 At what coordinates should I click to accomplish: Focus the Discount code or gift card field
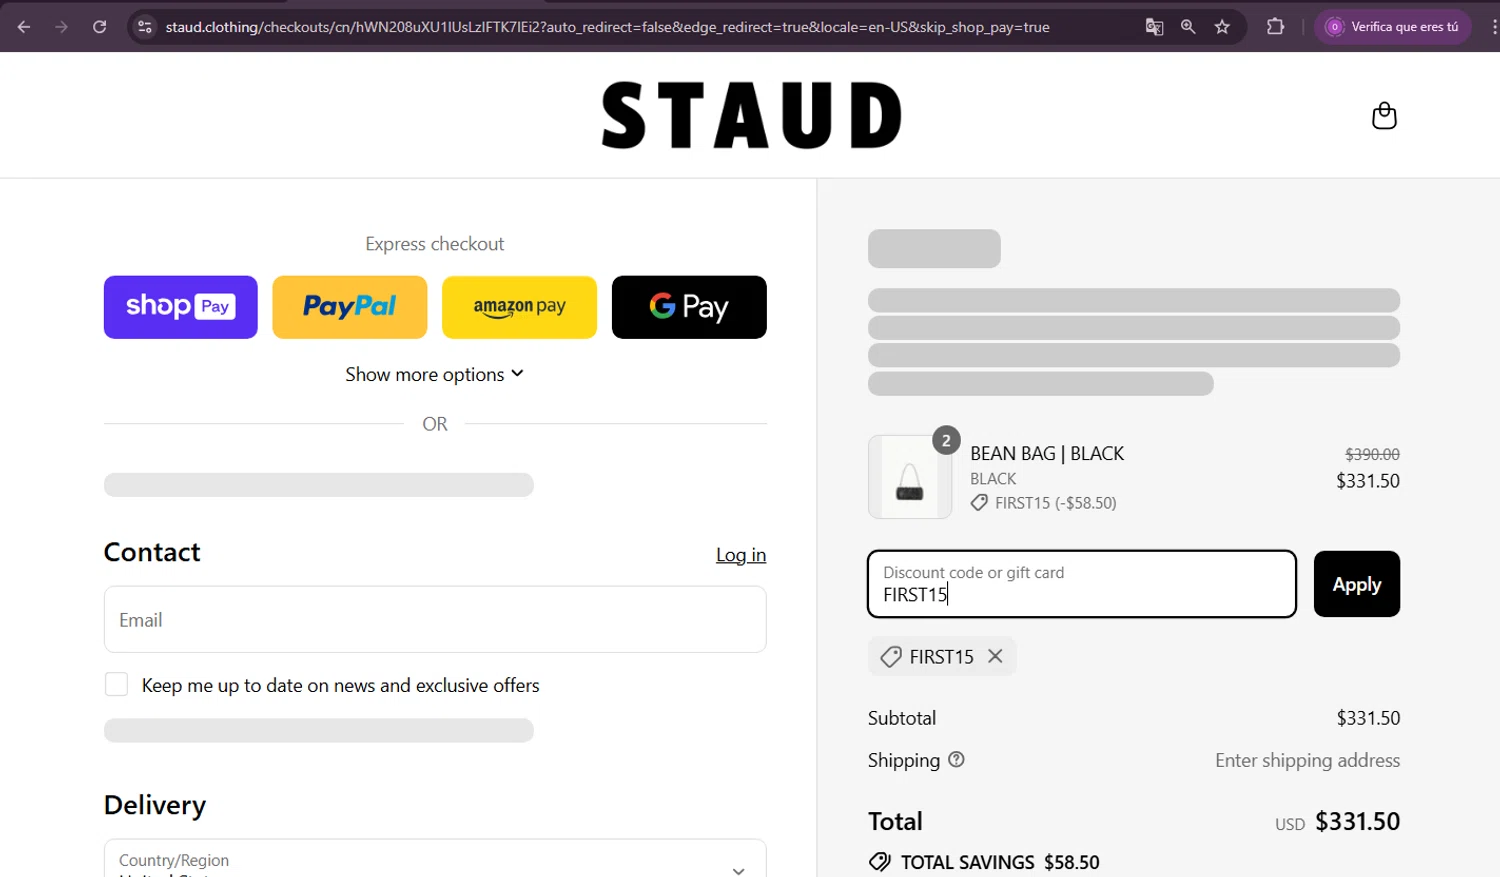tap(1082, 584)
